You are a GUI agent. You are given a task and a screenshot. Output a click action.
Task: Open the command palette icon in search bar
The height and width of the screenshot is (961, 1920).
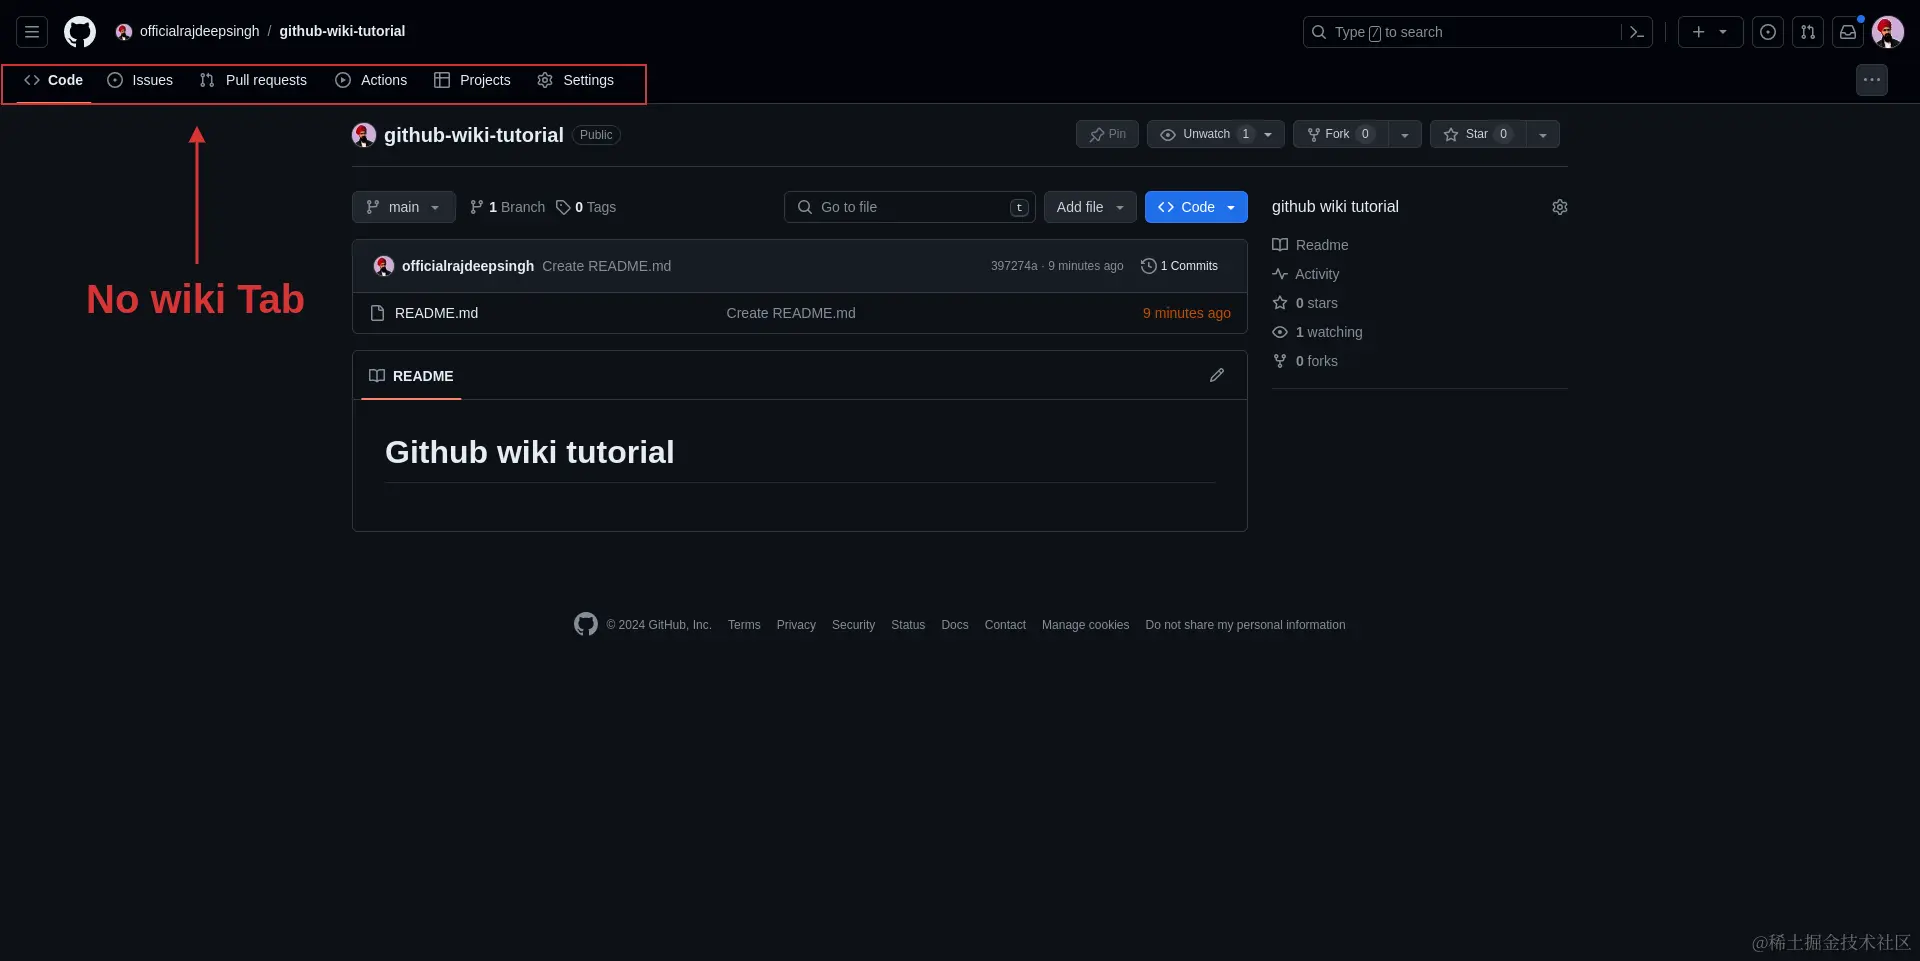tap(1637, 32)
